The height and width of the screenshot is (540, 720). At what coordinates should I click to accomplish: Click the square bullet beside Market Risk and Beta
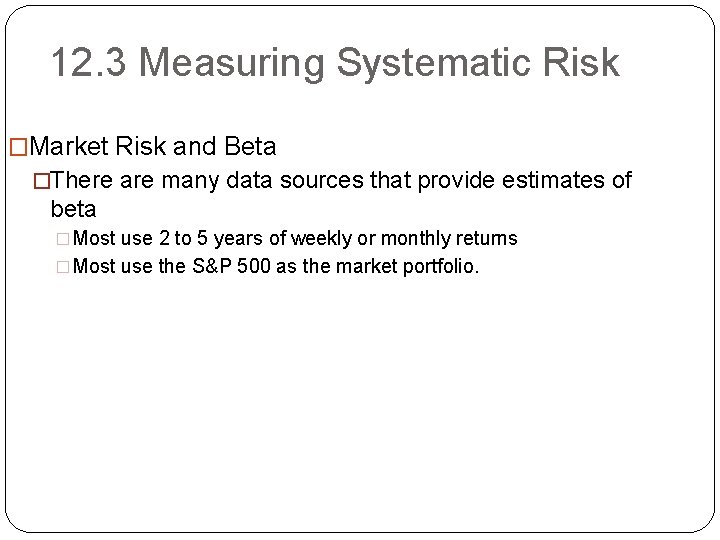click(x=18, y=147)
